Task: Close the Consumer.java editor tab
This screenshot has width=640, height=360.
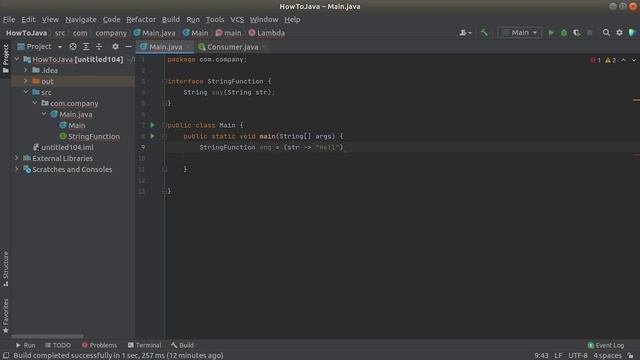Action: tap(264, 47)
